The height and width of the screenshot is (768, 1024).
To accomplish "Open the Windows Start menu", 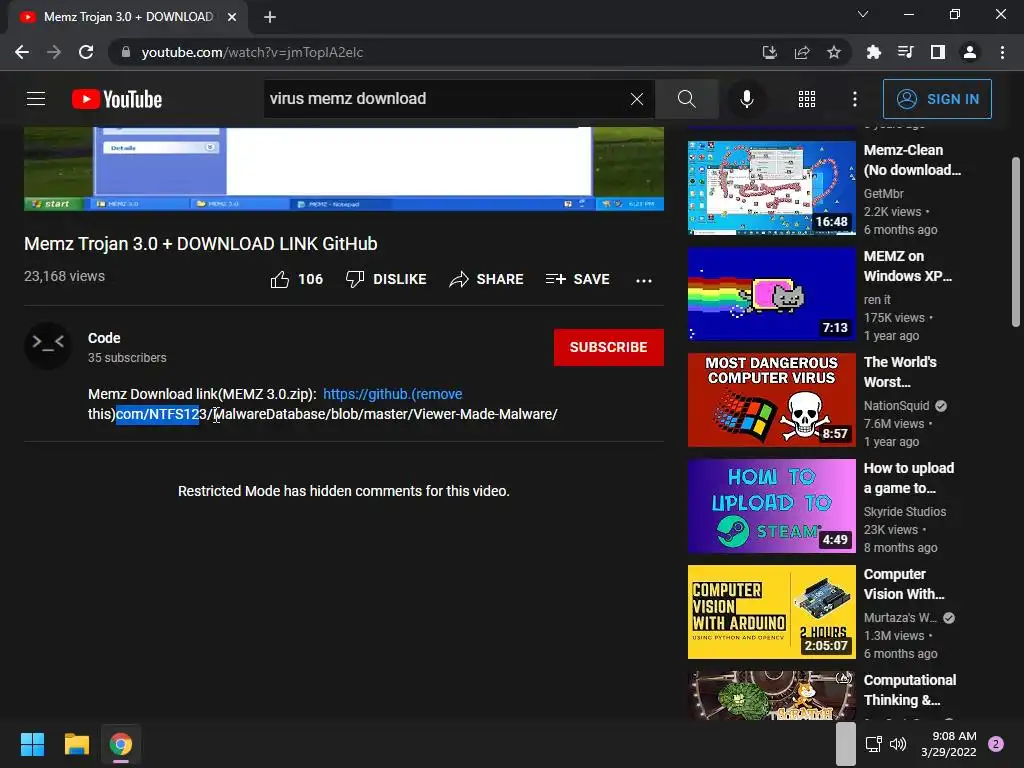I will (32, 744).
